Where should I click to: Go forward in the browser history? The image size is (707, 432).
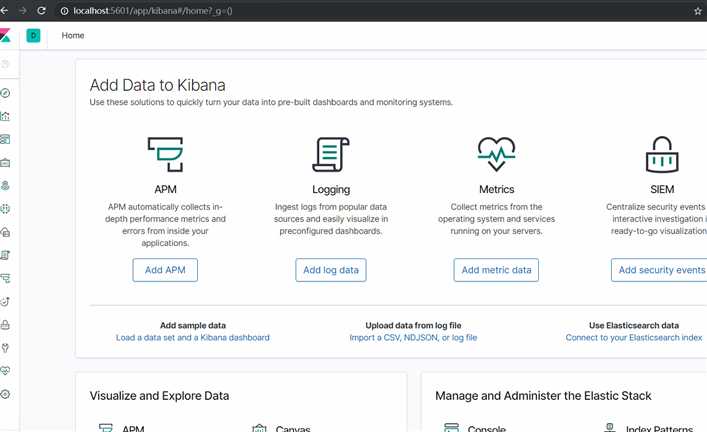point(23,10)
